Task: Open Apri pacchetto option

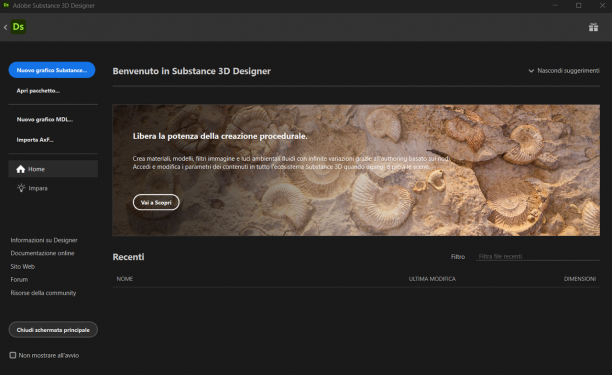Action: tap(38, 91)
